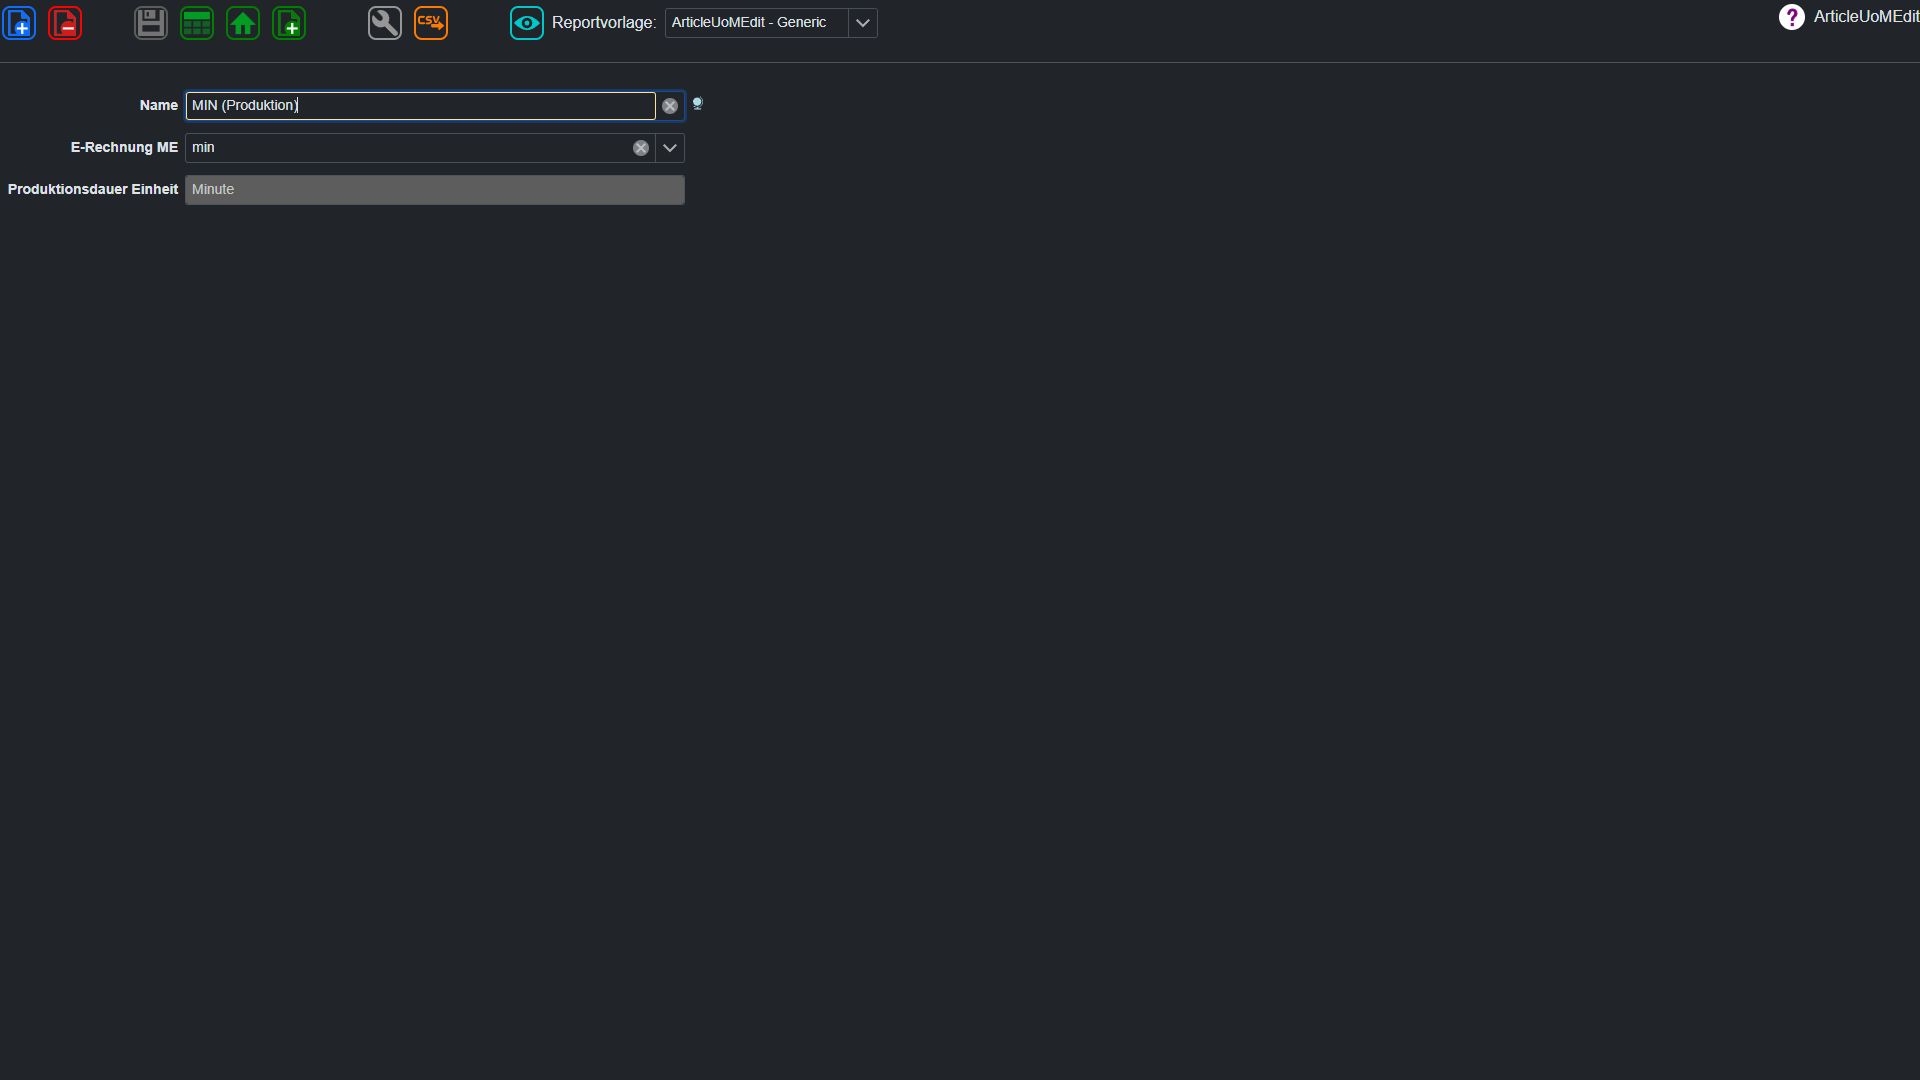Clear the E-Rechnung ME field value
Image resolution: width=1920 pixels, height=1080 pixels.
pyautogui.click(x=641, y=148)
